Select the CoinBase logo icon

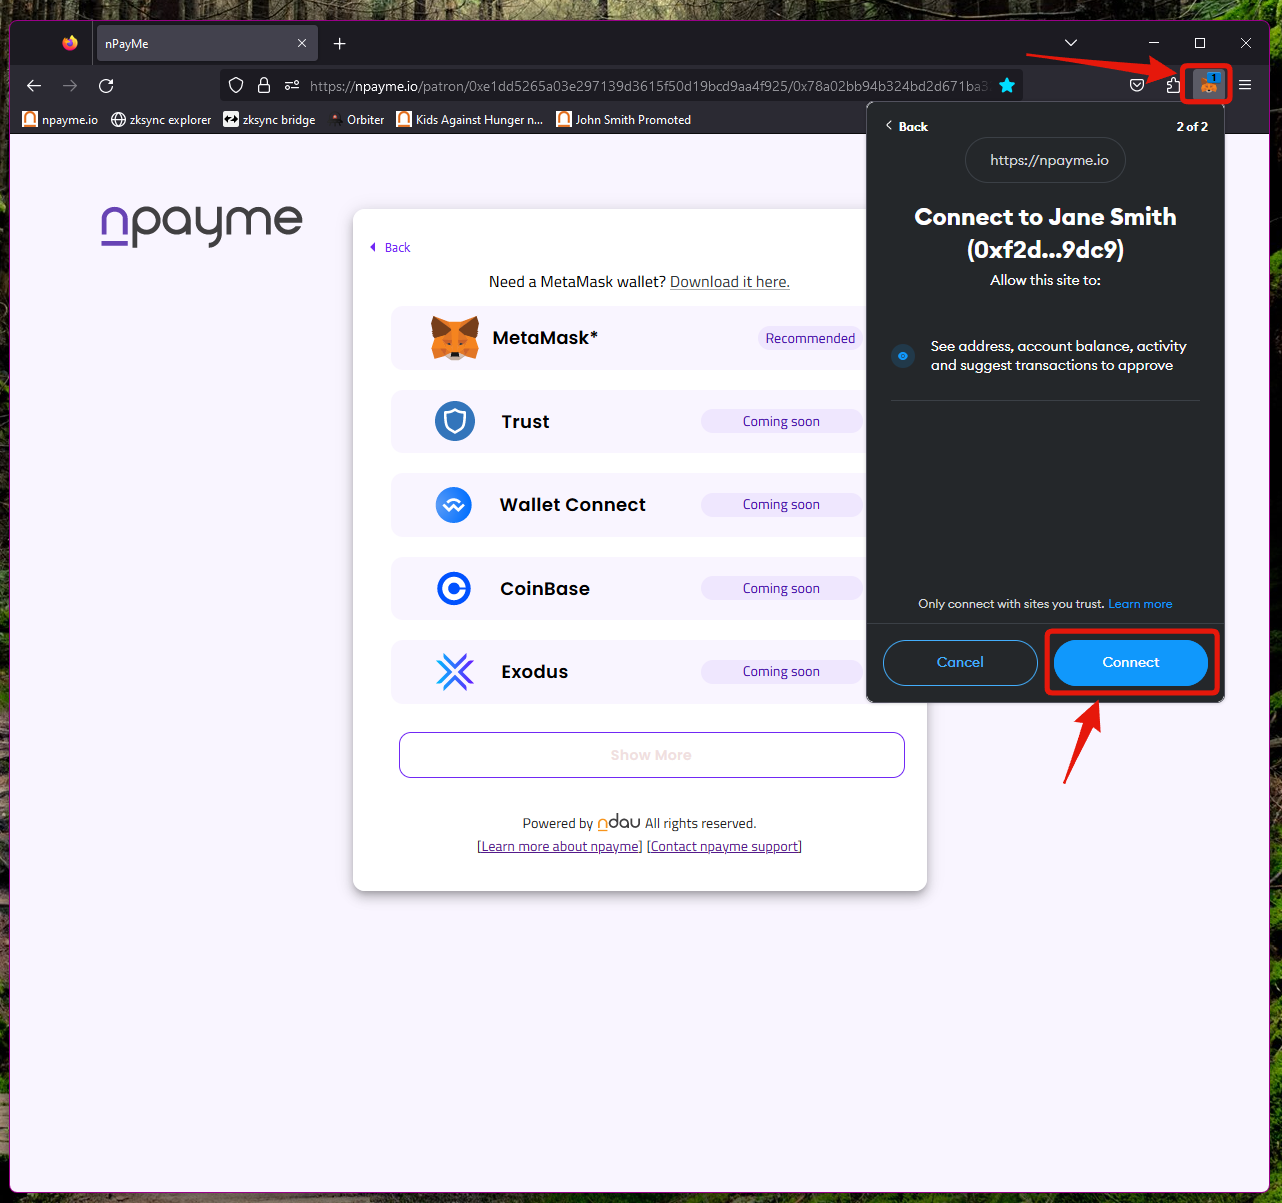pos(454,588)
